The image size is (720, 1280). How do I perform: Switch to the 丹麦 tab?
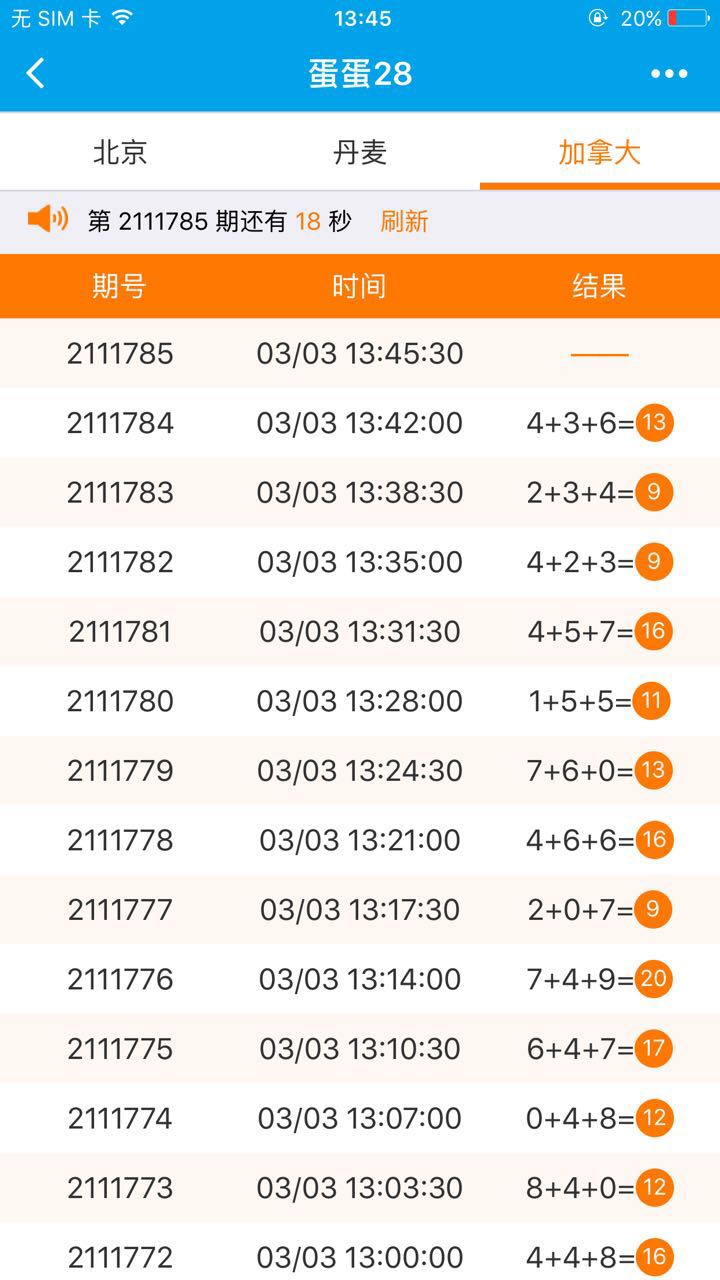coord(360,152)
